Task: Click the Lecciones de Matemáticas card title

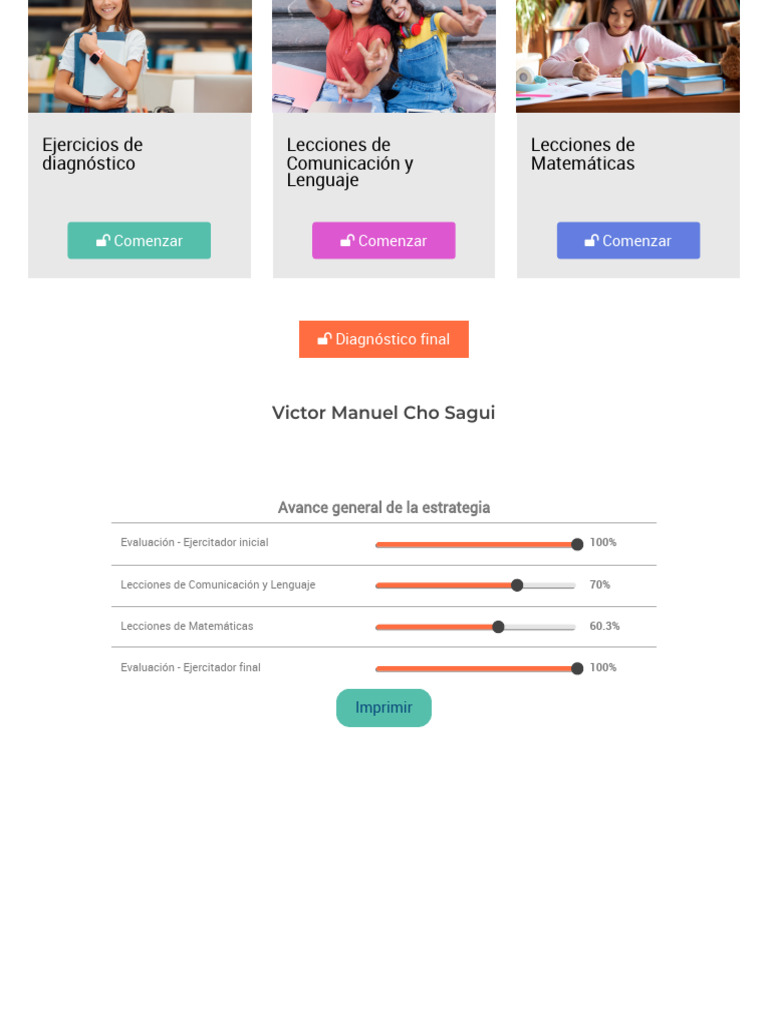Action: click(x=583, y=154)
